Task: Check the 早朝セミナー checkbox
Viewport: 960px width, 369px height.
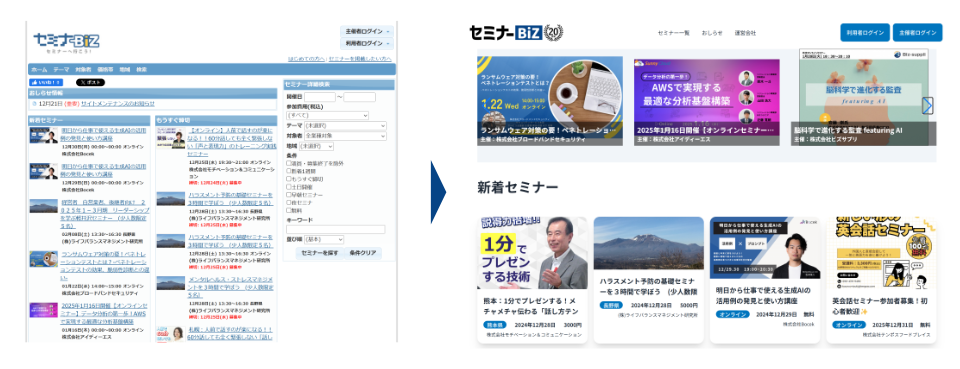Action: point(289,195)
